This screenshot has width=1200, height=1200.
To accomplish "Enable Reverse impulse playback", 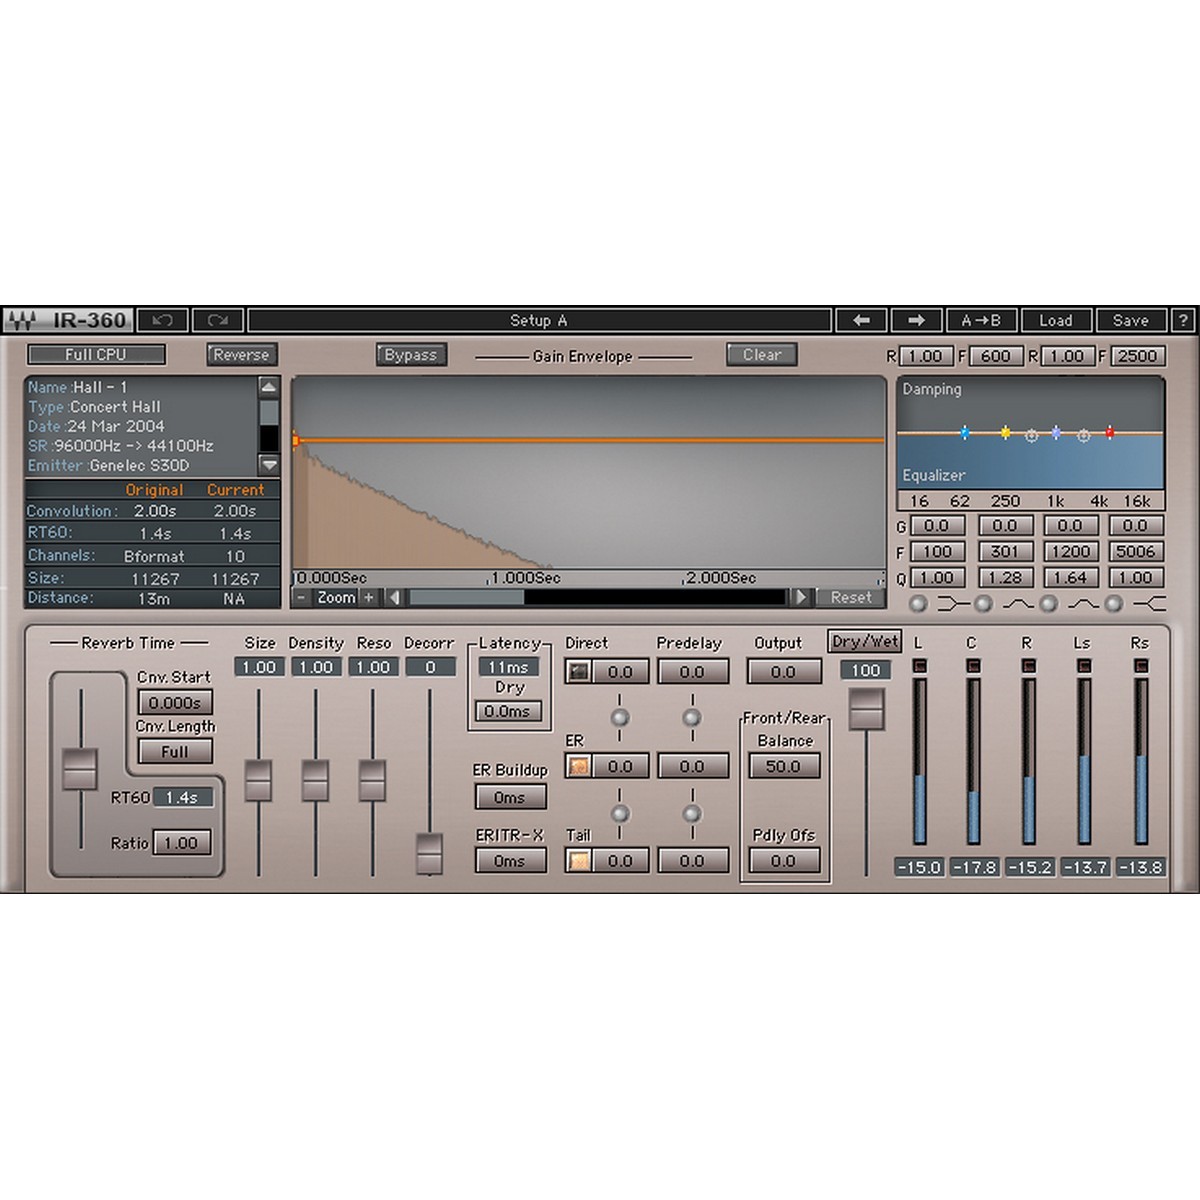I will pyautogui.click(x=241, y=354).
